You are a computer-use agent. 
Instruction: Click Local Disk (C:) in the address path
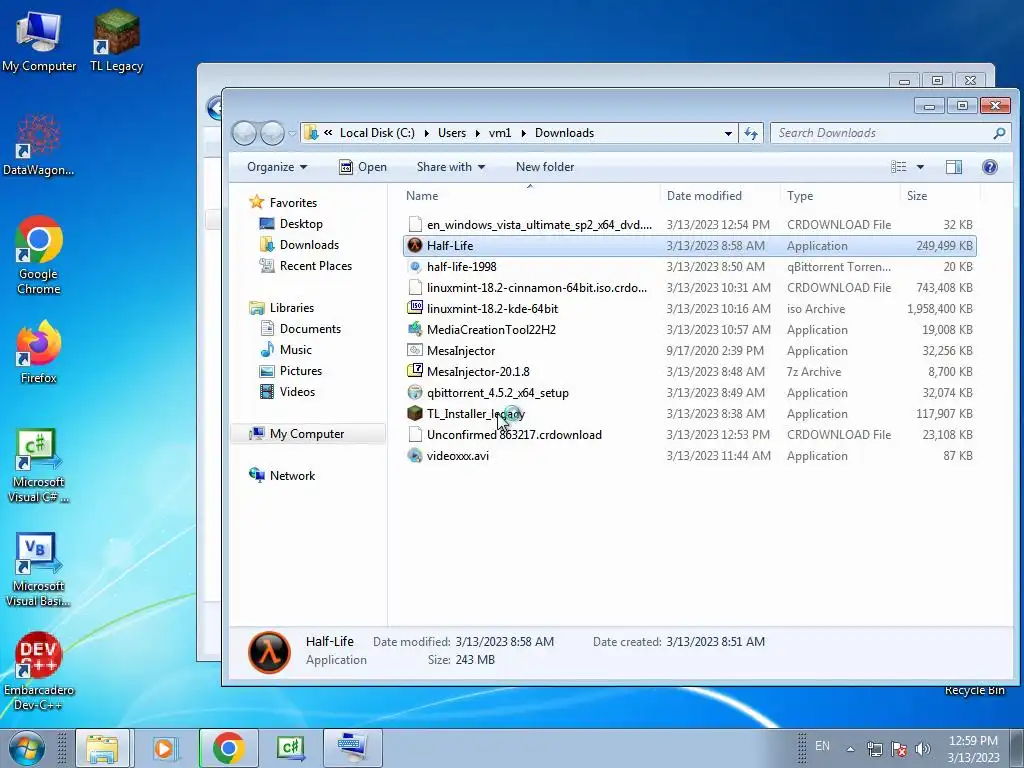point(377,133)
